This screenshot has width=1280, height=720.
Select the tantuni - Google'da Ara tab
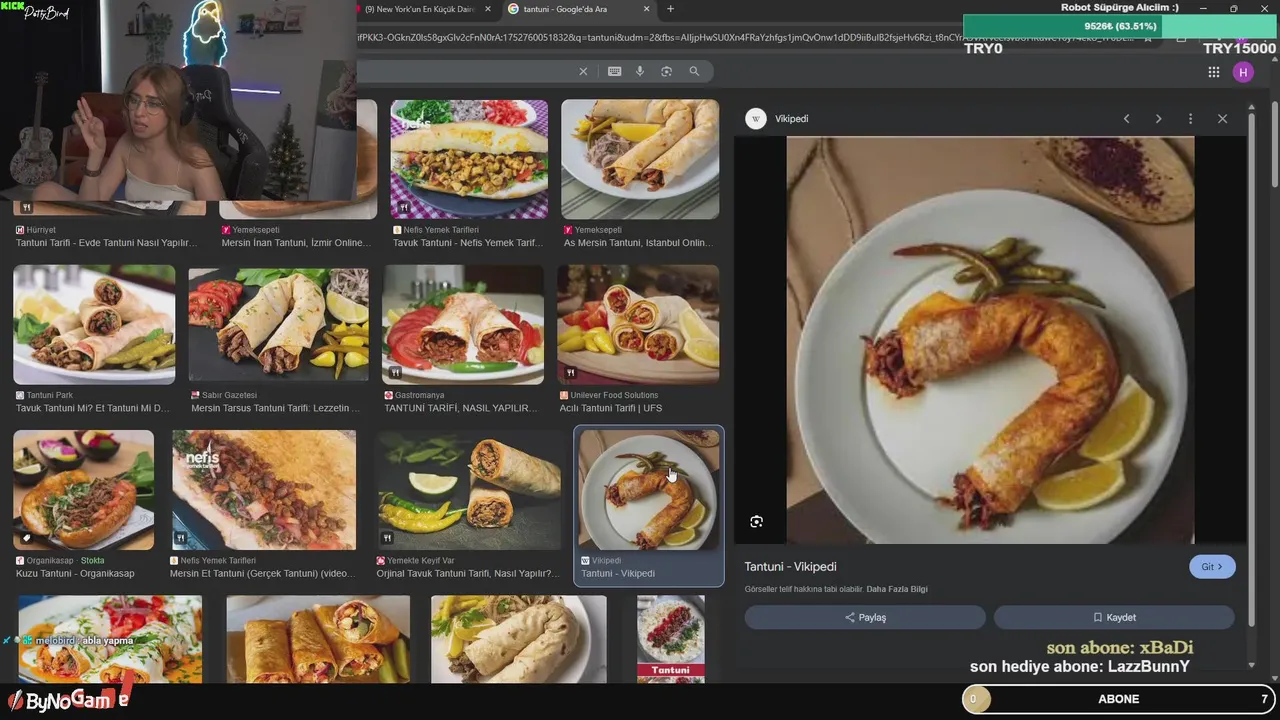pyautogui.click(x=567, y=9)
